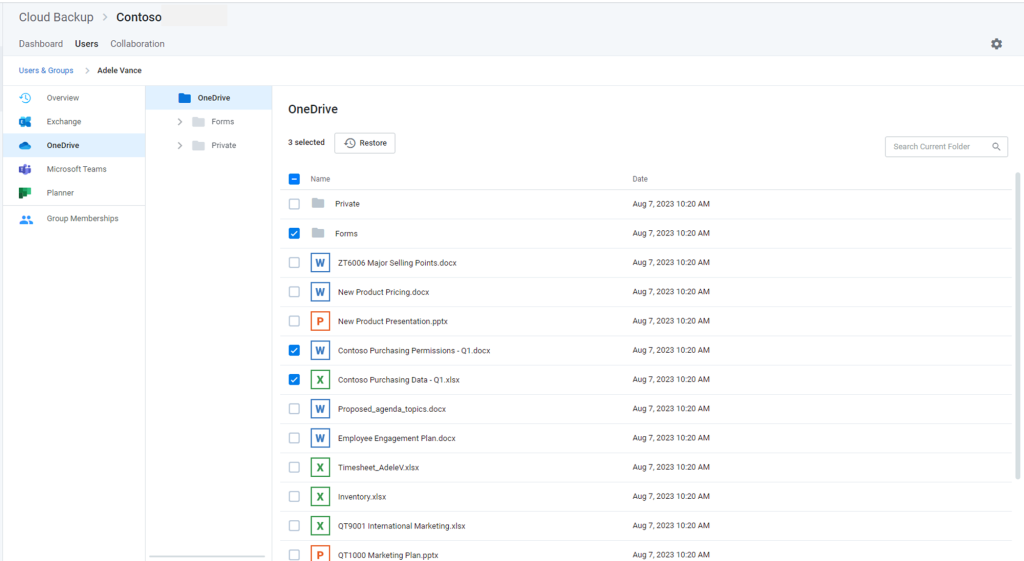The width and height of the screenshot is (1024, 561).
Task: Select the Exchange icon in sidebar
Action: point(25,121)
